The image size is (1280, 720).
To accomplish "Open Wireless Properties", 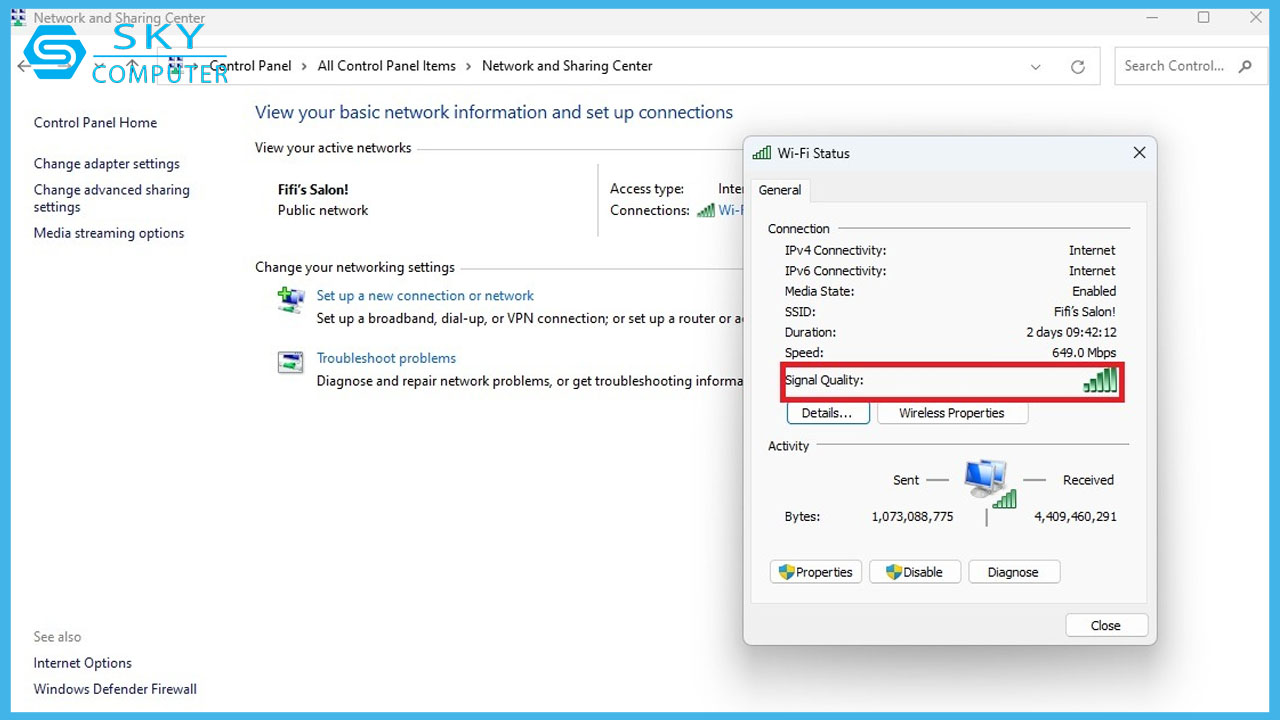I will coord(951,413).
